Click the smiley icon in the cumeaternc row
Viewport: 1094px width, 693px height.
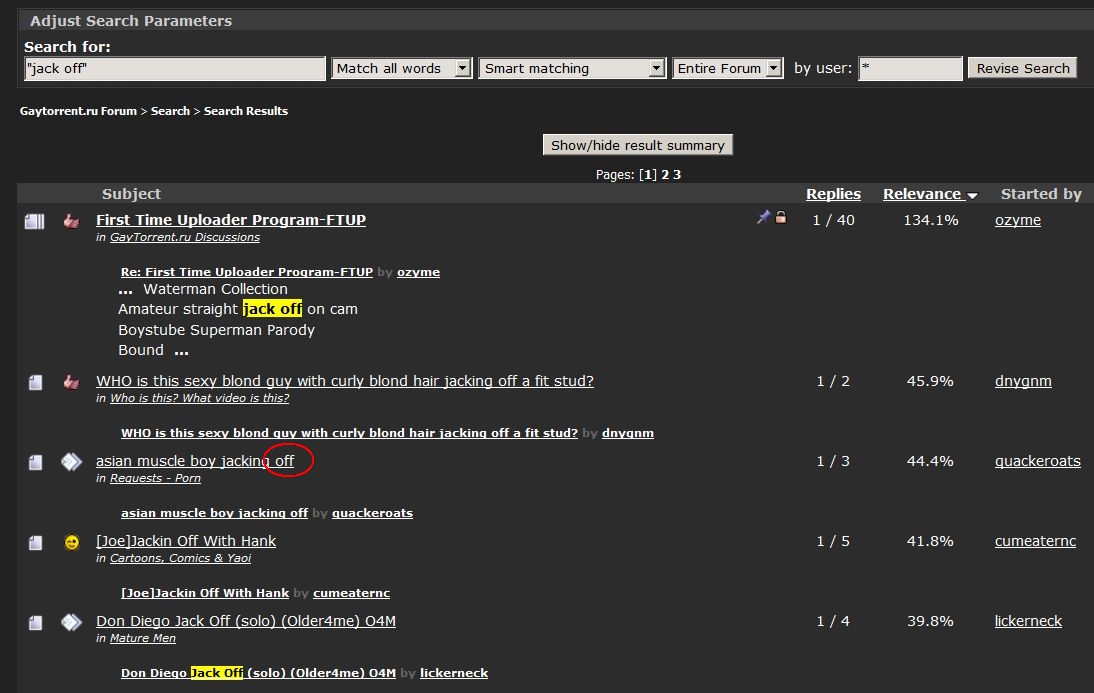click(71, 542)
